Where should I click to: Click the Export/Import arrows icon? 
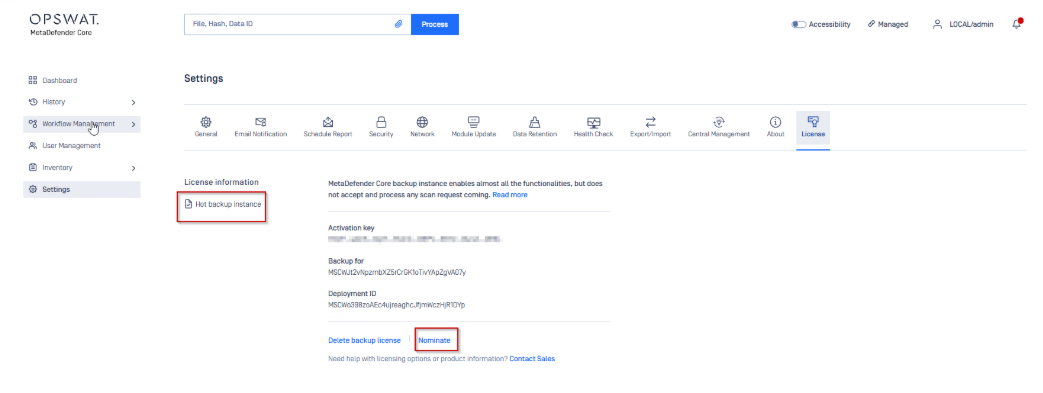(x=651, y=122)
